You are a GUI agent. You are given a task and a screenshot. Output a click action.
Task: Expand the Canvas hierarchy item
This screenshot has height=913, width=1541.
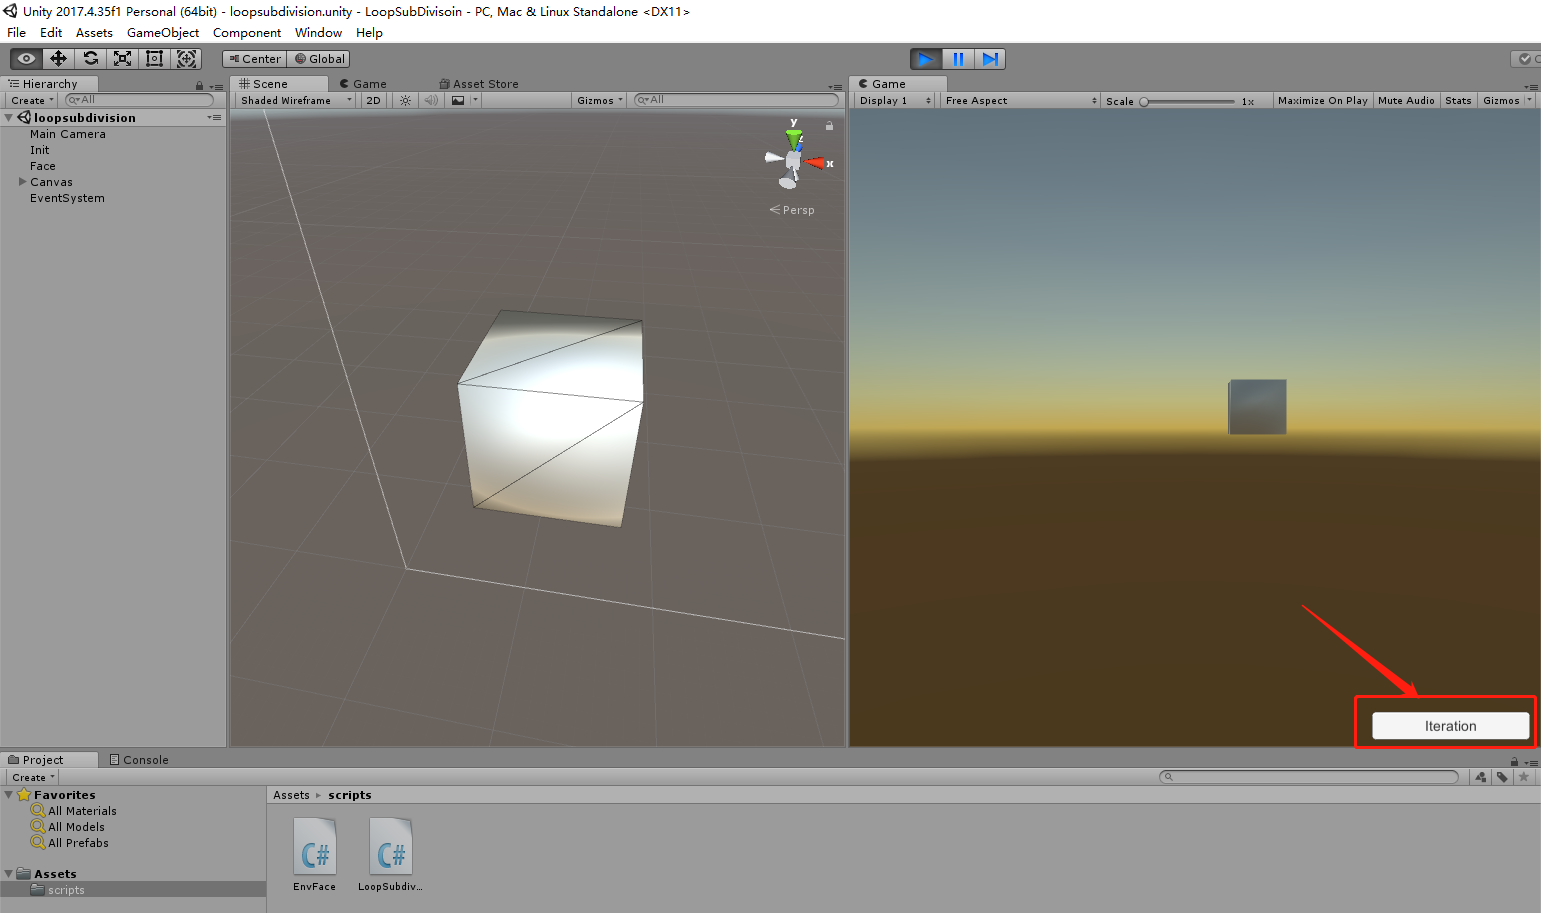click(x=22, y=181)
